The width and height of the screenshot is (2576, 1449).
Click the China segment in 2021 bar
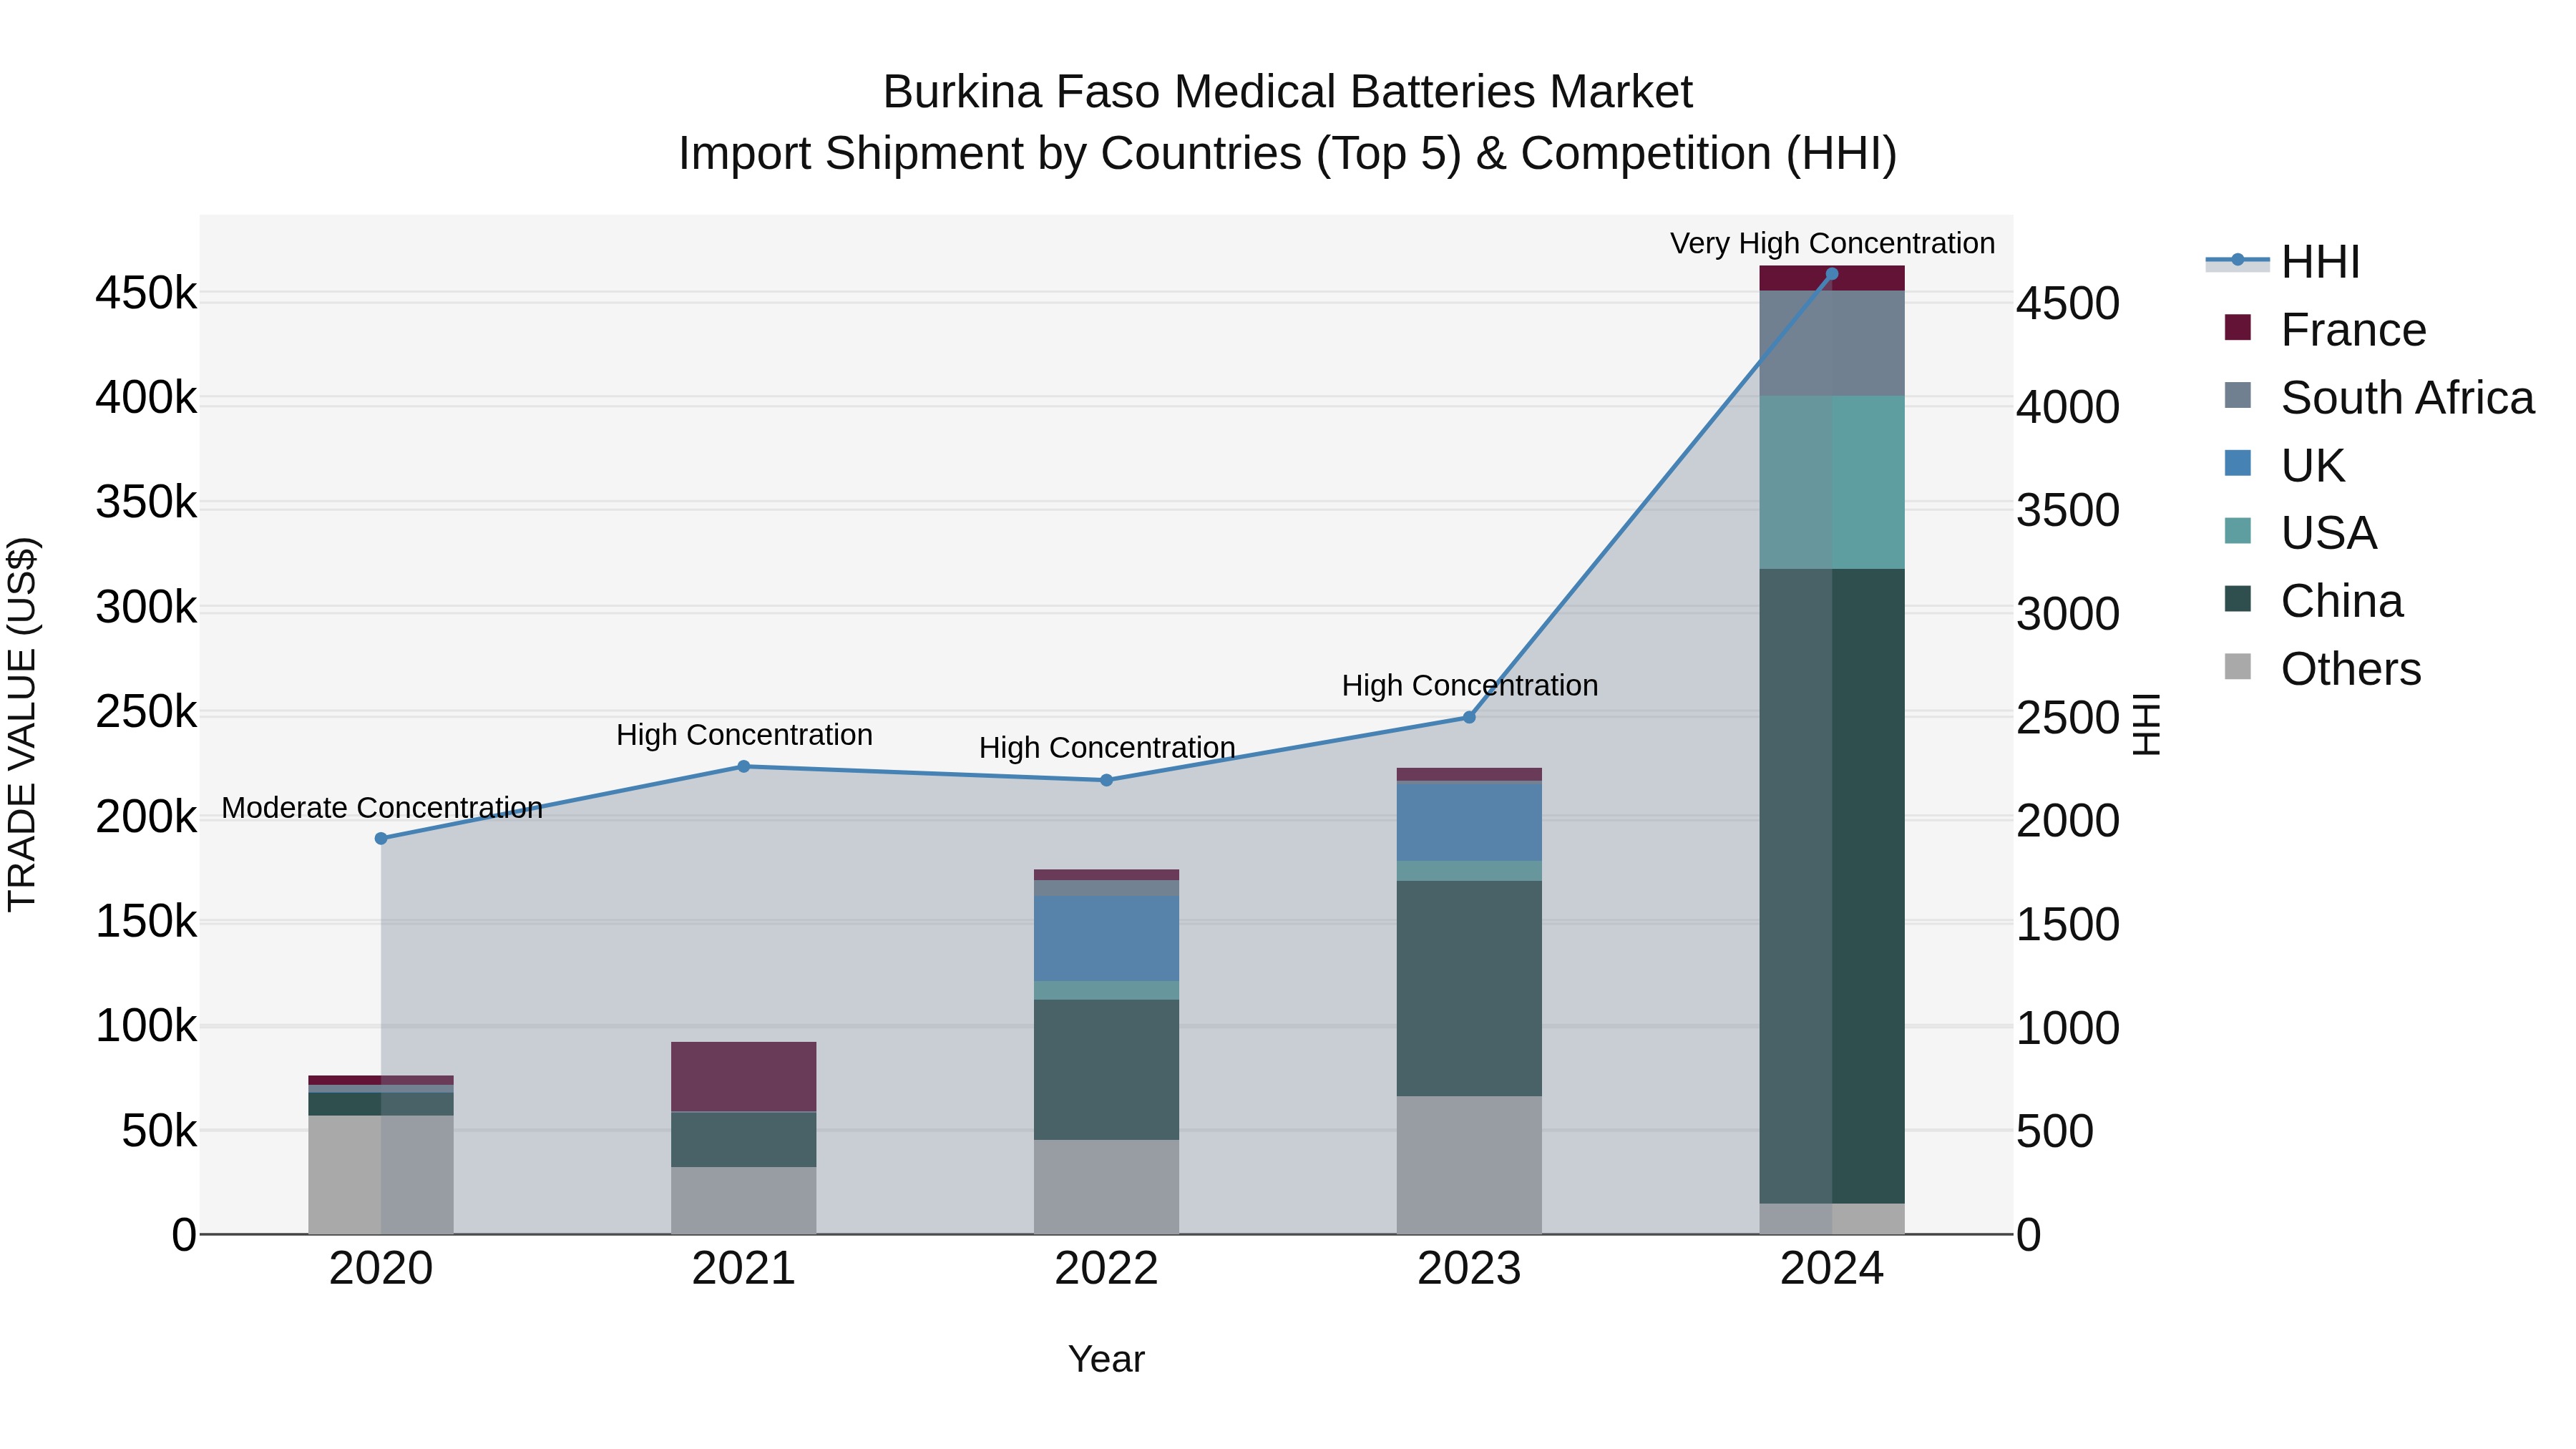[744, 1140]
